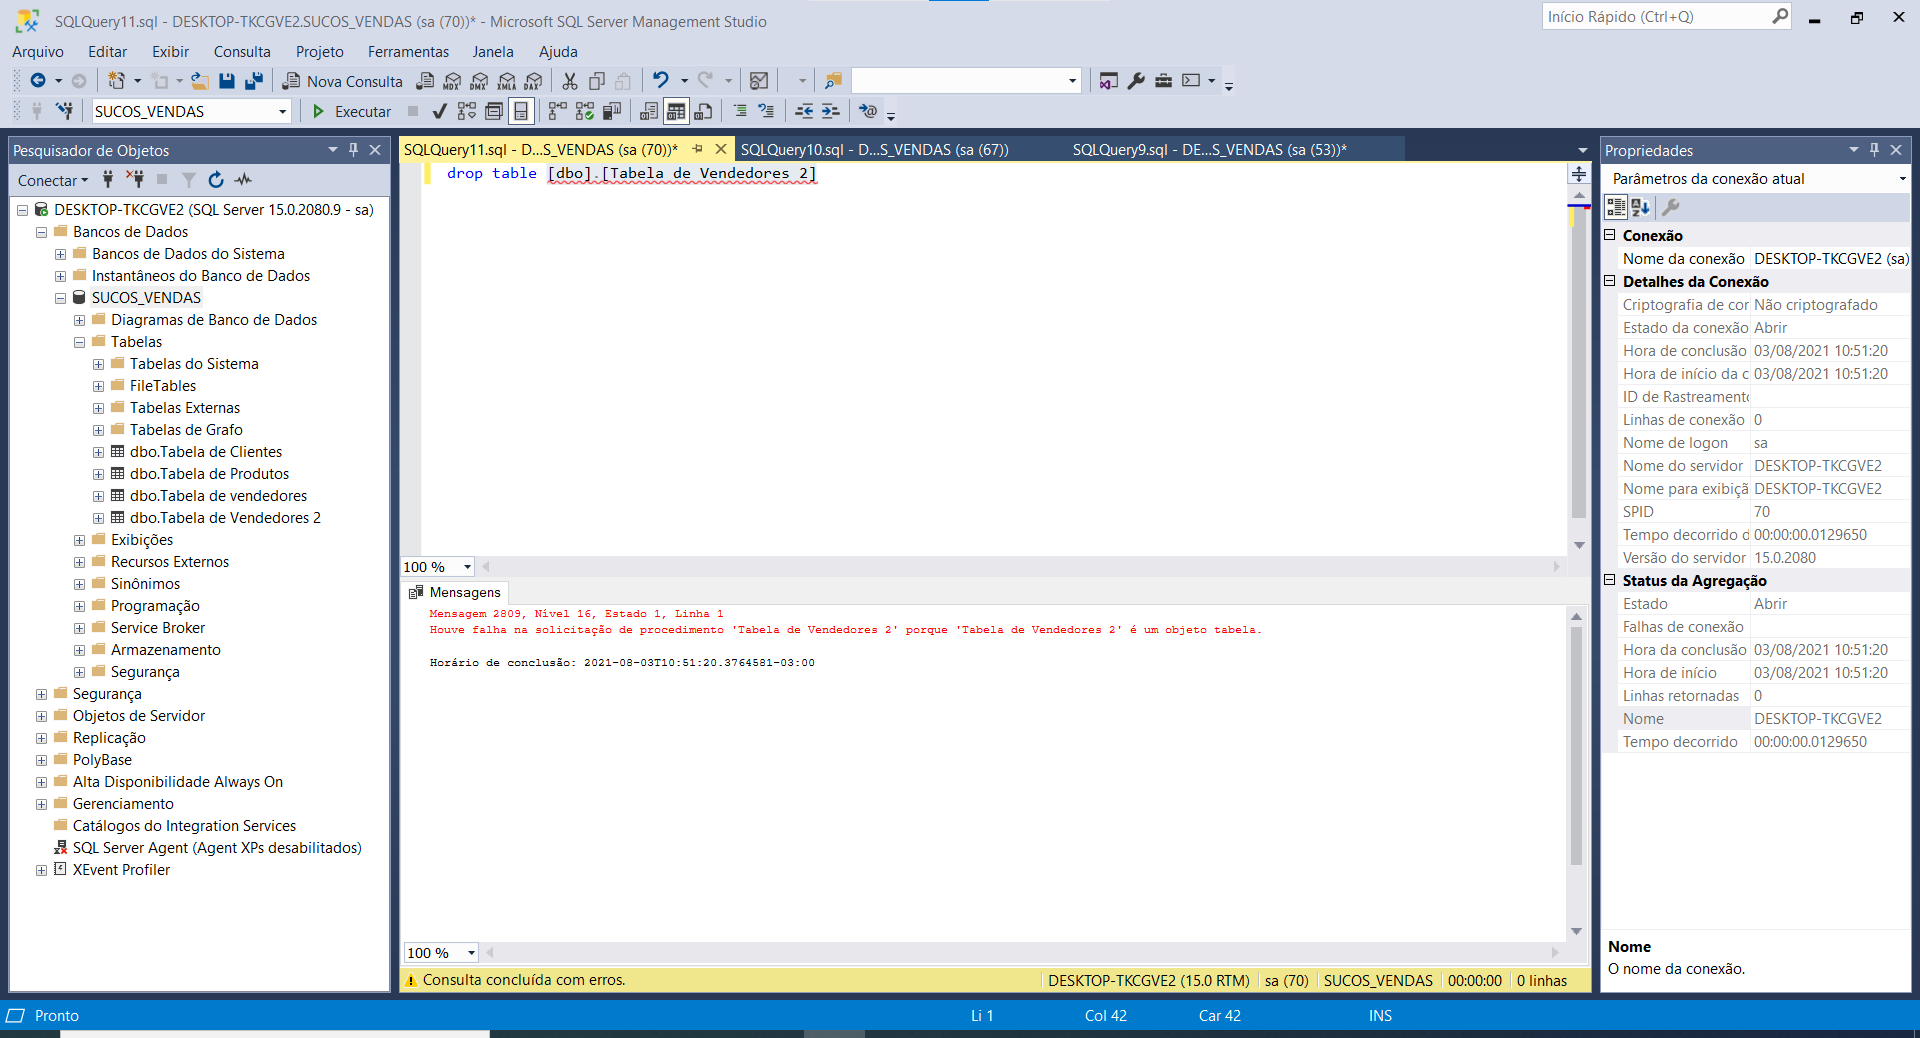Open the Conectar dropdown

pyautogui.click(x=53, y=180)
